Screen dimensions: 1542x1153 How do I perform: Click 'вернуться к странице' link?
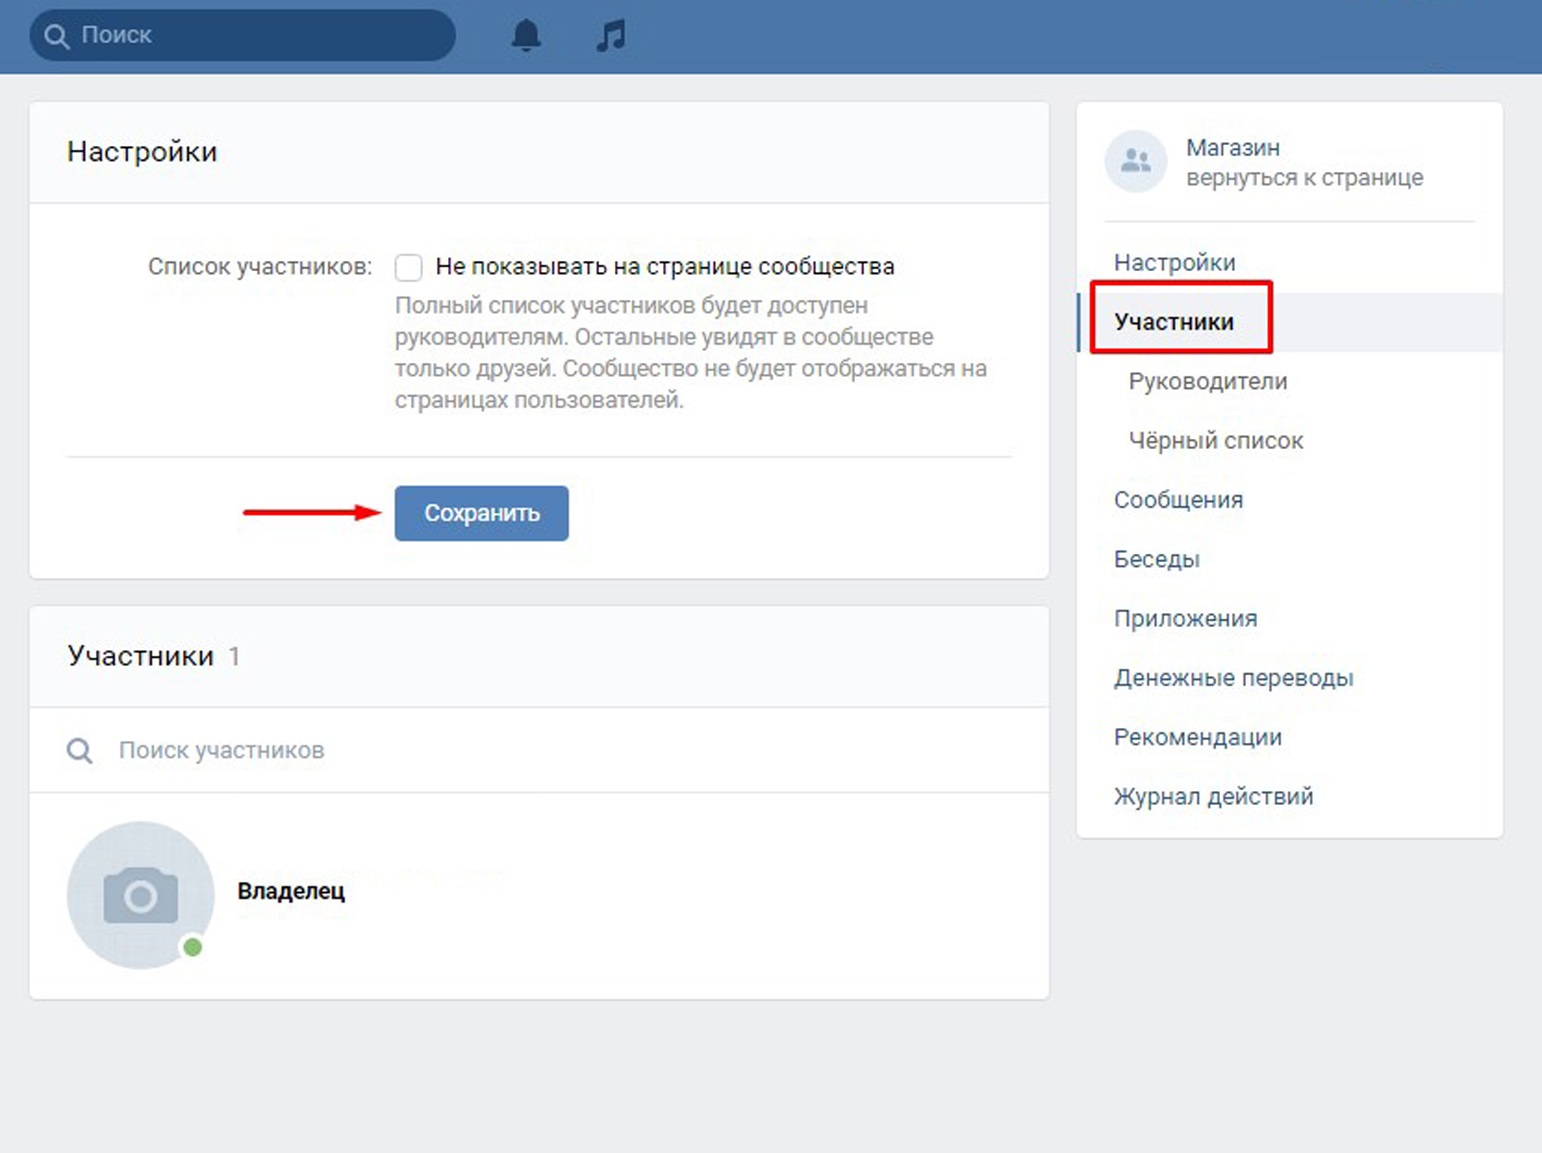click(1304, 178)
